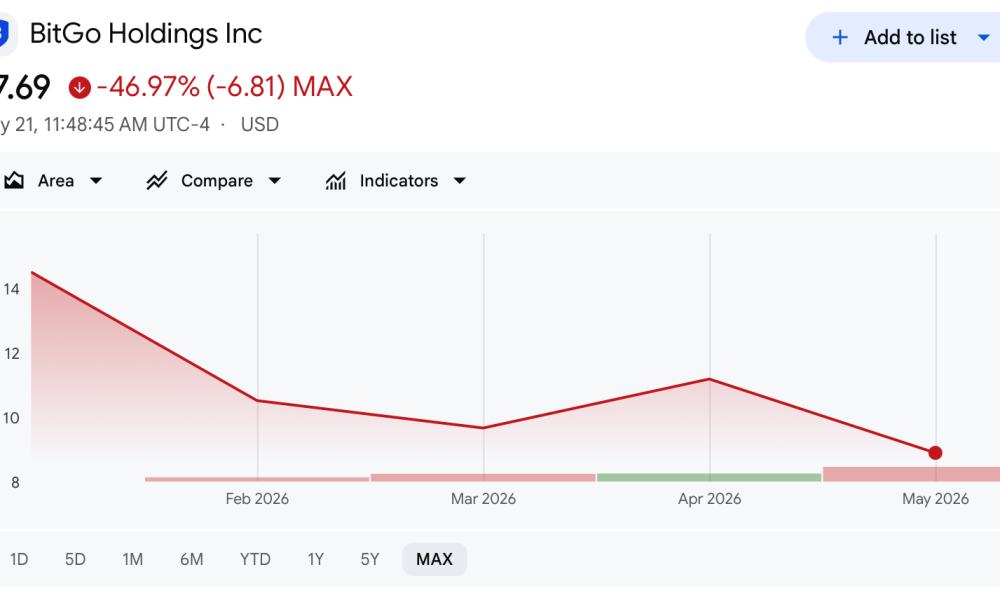Image resolution: width=1000 pixels, height=600 pixels.
Task: Expand the Indicators dropdown arrow
Action: [459, 181]
